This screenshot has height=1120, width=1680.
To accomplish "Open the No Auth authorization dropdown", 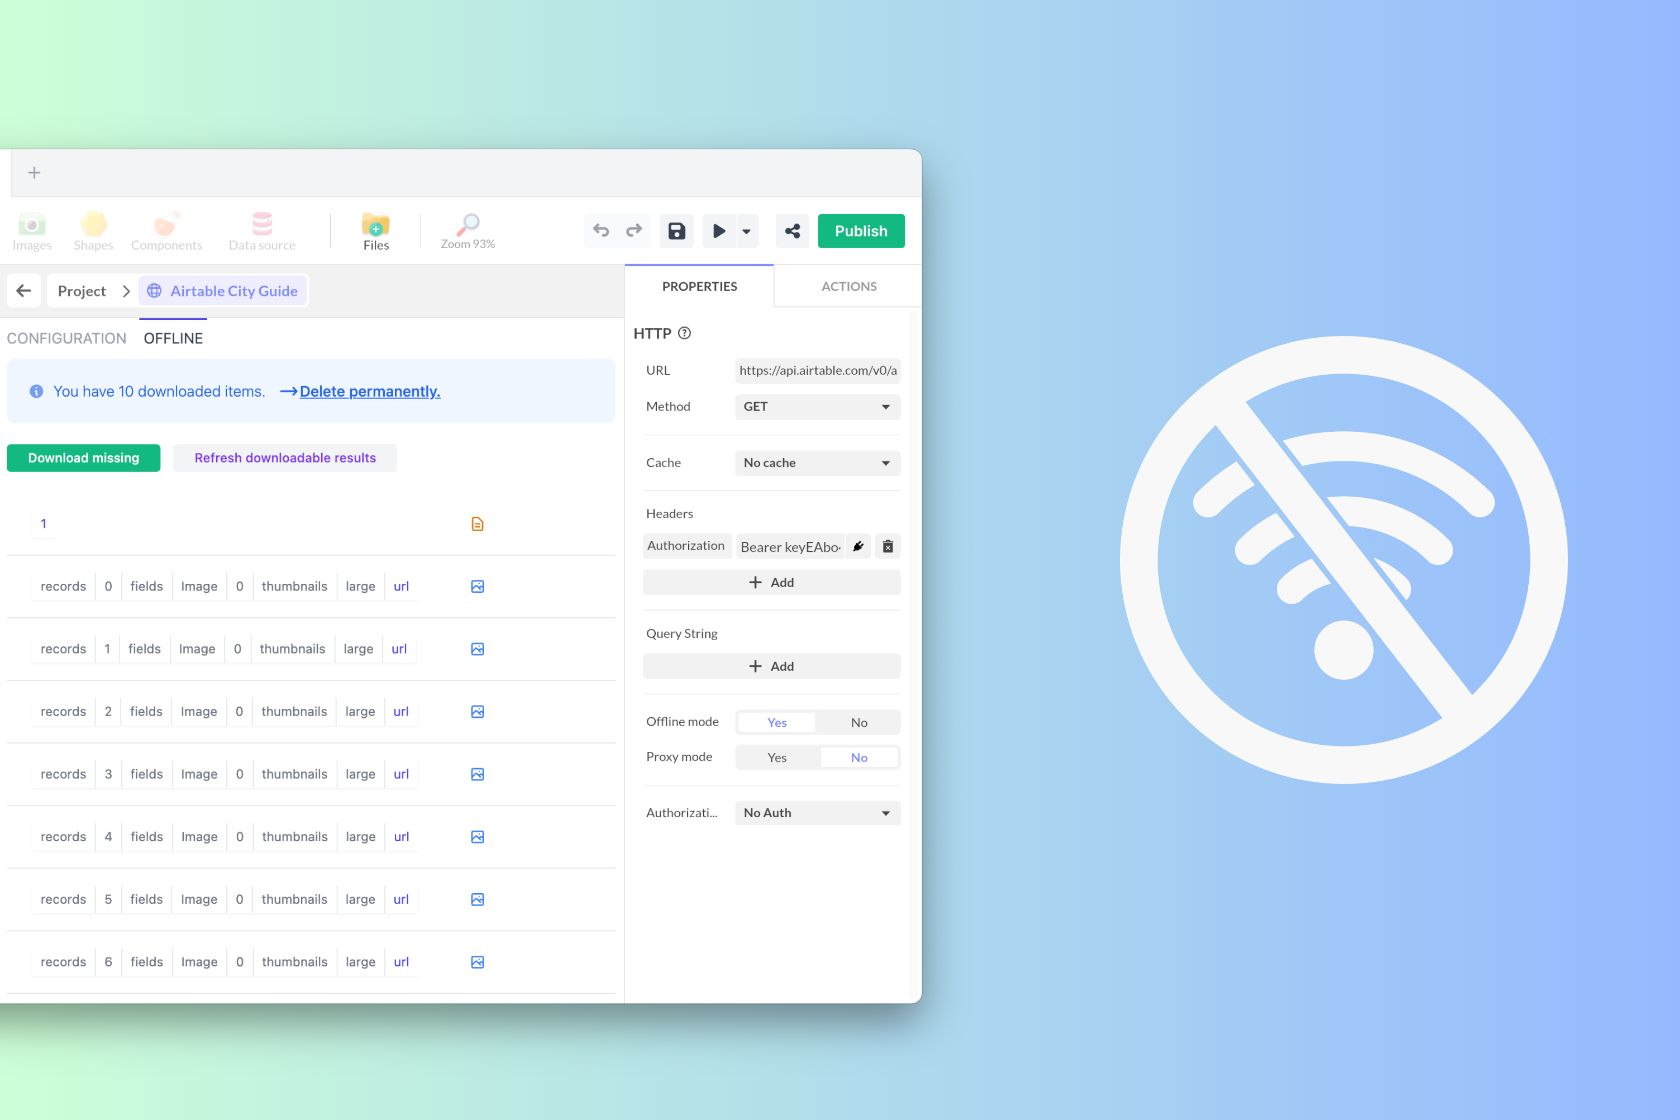I will coord(817,813).
